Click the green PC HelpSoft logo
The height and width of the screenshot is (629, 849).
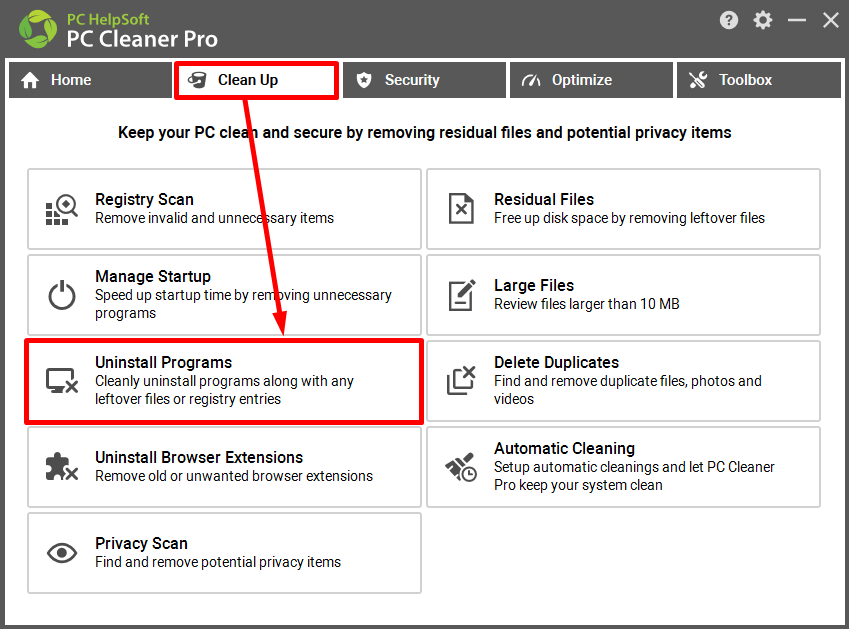(x=37, y=29)
